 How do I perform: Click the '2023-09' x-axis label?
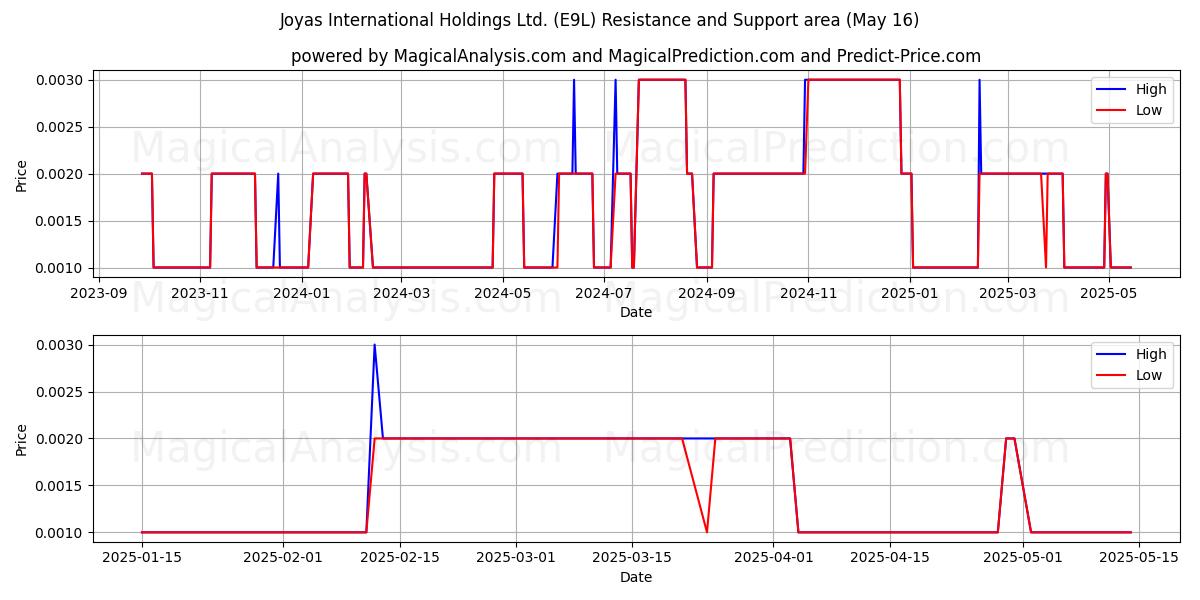98,293
